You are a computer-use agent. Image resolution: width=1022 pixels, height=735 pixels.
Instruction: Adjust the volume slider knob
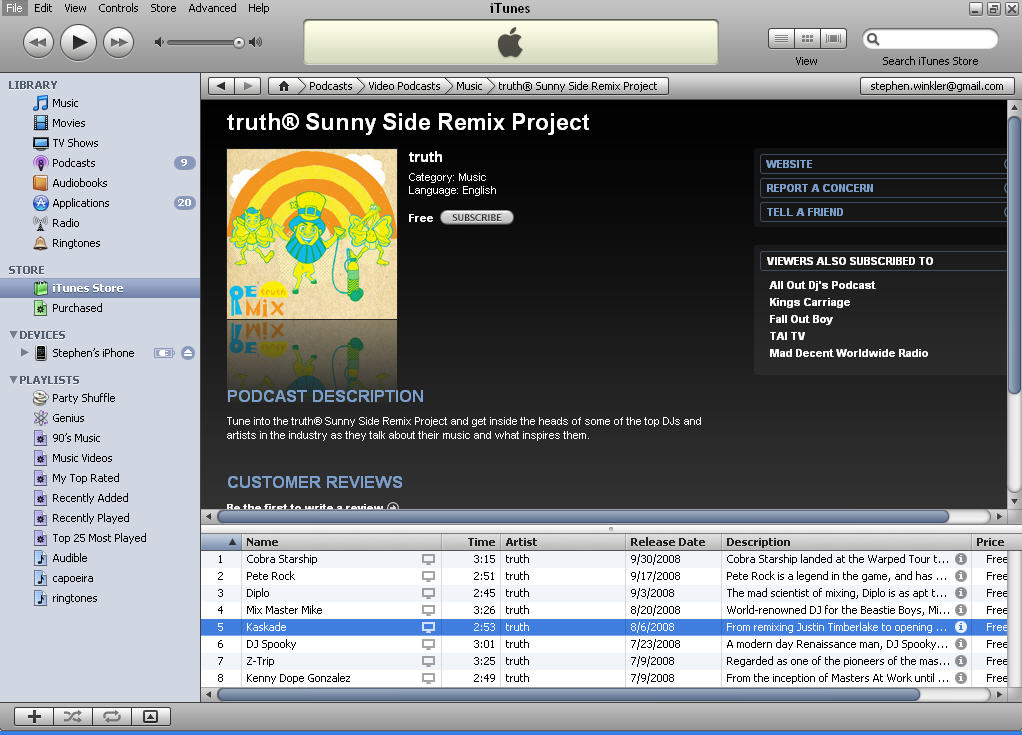(x=239, y=42)
